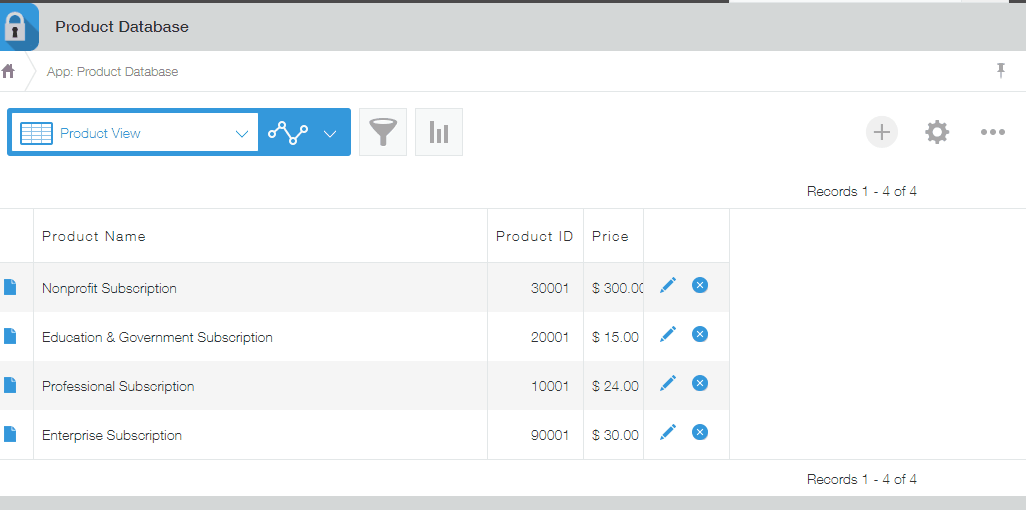Click the App: Product Database breadcrumb
This screenshot has height=510, width=1026.
(112, 71)
